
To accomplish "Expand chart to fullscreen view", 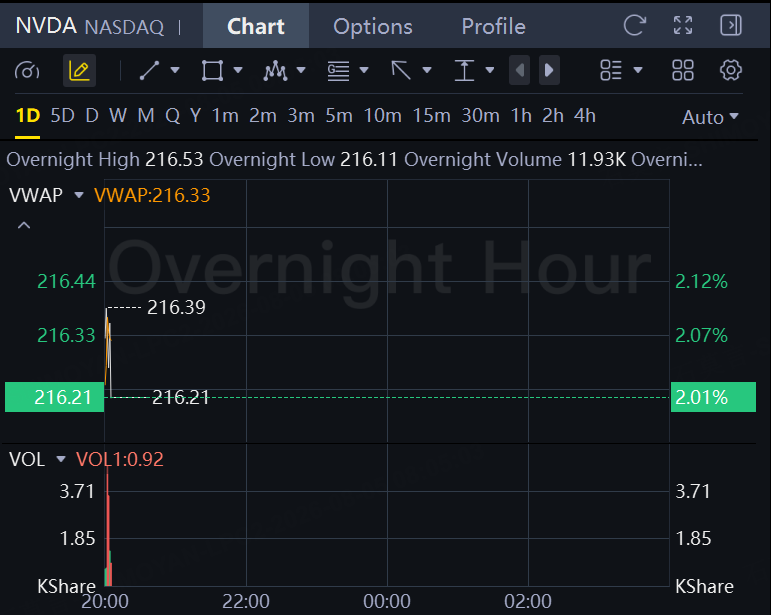I will (683, 25).
